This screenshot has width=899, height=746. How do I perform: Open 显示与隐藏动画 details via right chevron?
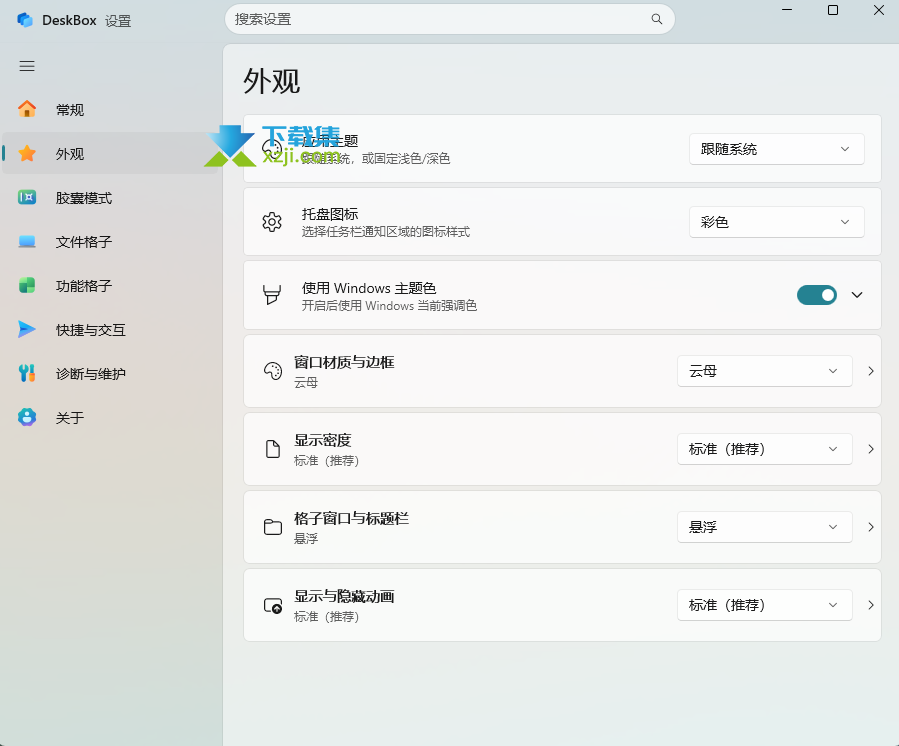[x=871, y=605]
